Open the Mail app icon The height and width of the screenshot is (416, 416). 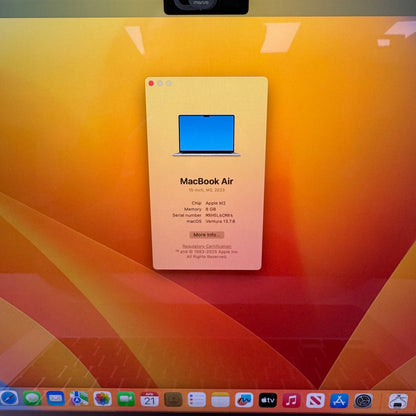(56, 398)
